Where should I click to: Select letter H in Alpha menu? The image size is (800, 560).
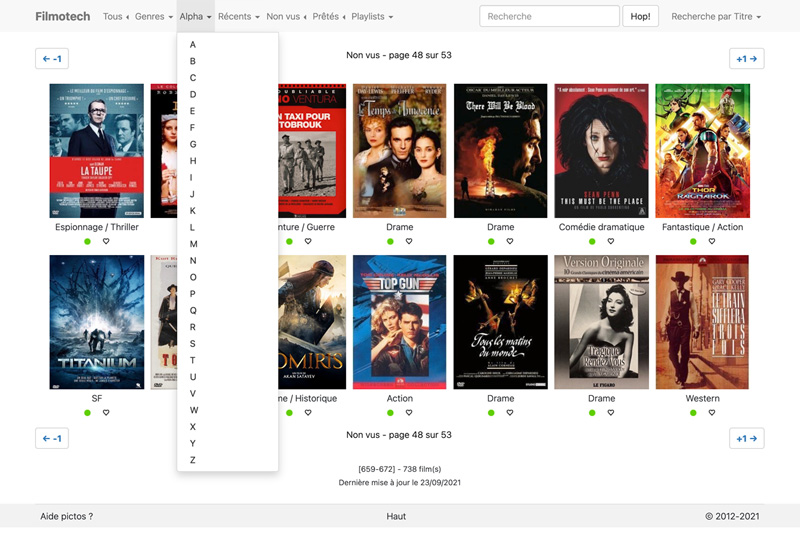click(228, 161)
